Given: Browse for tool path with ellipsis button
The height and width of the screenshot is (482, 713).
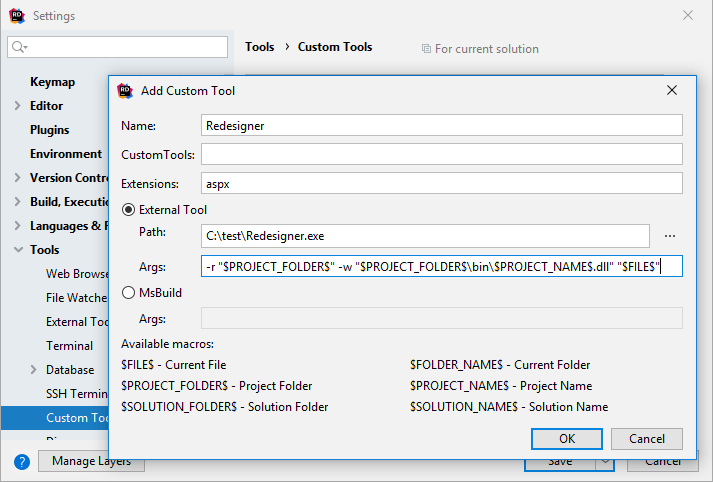Looking at the screenshot, I should [670, 236].
